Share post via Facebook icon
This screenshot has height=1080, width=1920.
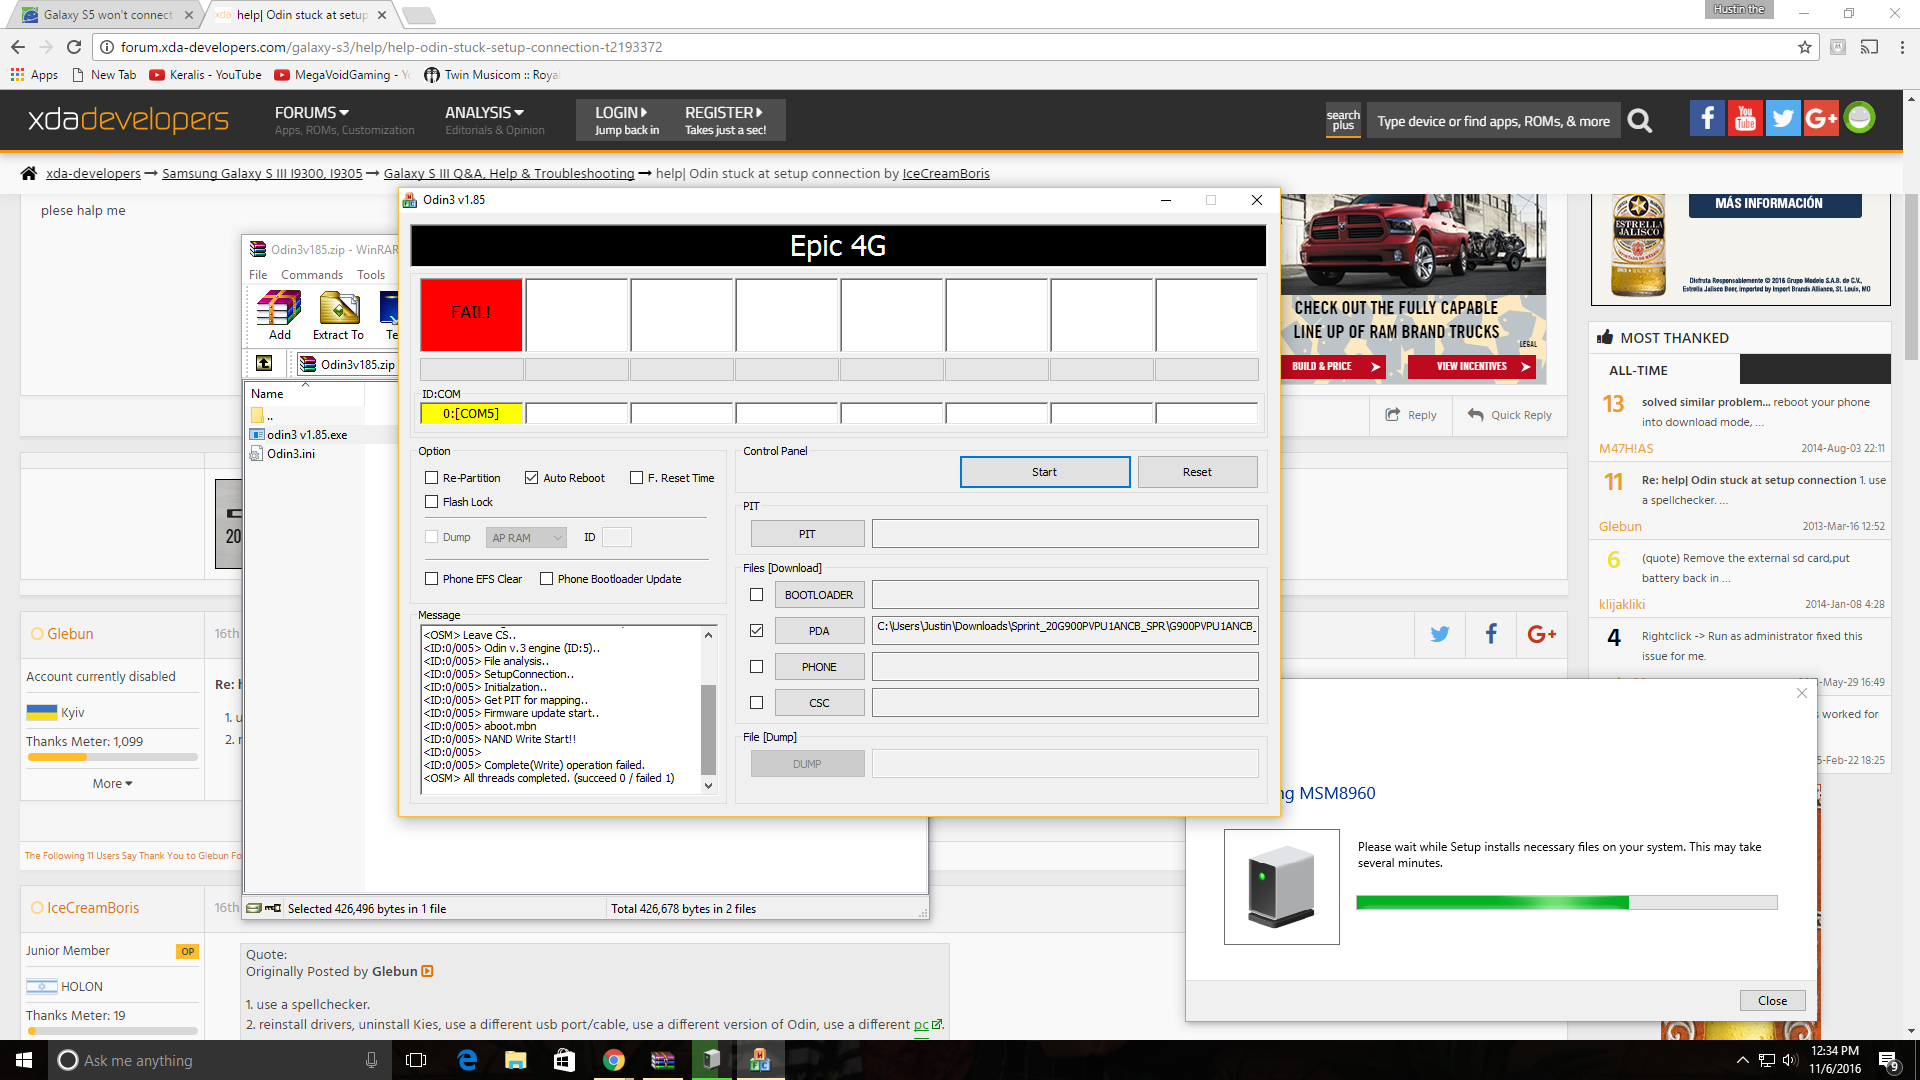point(1491,634)
